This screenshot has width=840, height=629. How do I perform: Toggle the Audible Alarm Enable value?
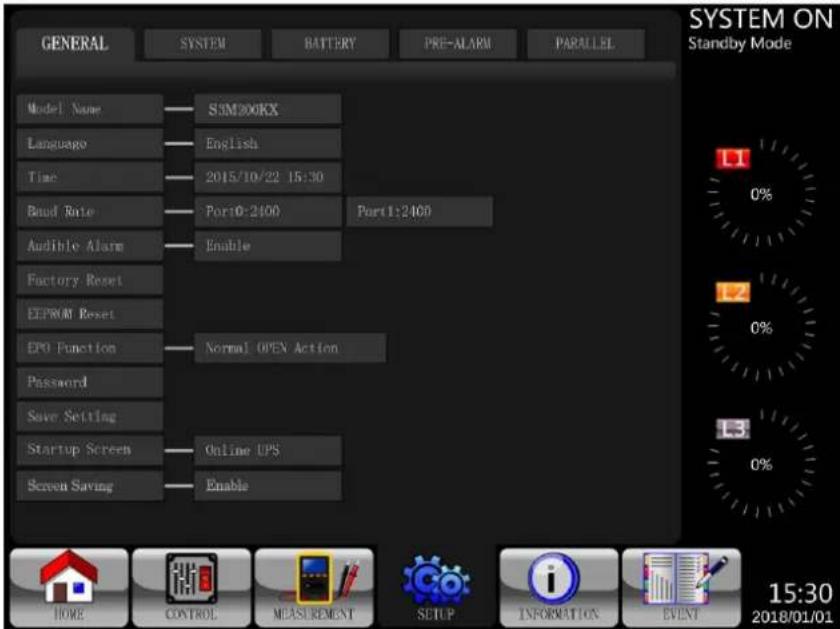268,245
